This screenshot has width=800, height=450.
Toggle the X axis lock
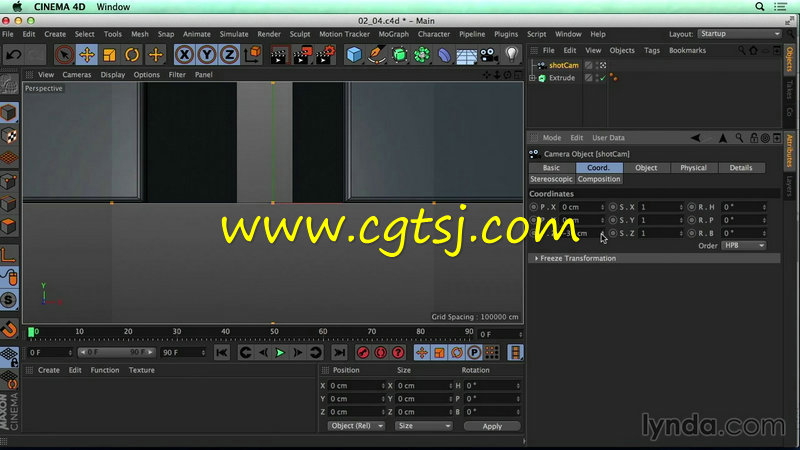click(184, 55)
